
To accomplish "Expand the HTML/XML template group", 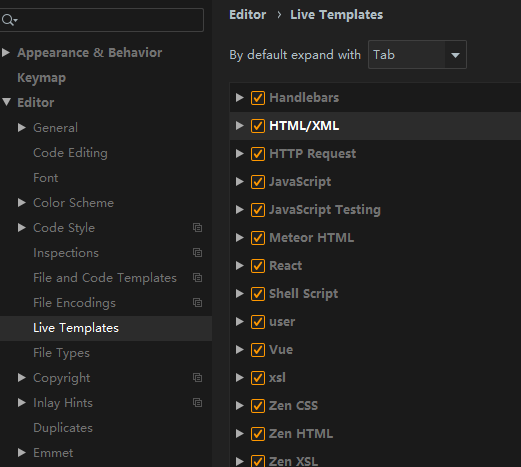I will pos(239,125).
